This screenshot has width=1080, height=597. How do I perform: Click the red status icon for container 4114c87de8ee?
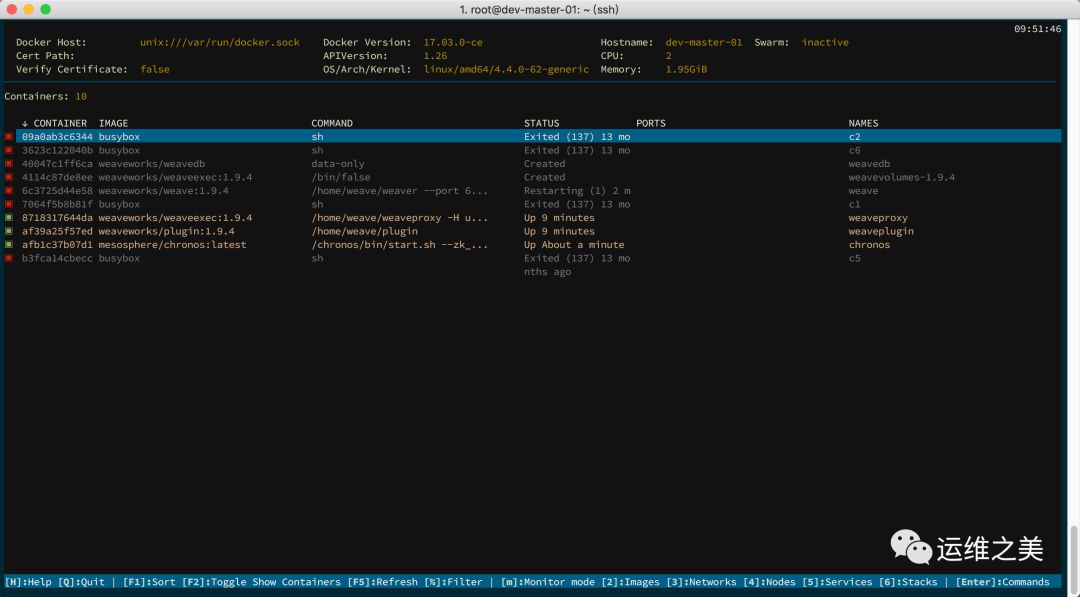coord(8,177)
